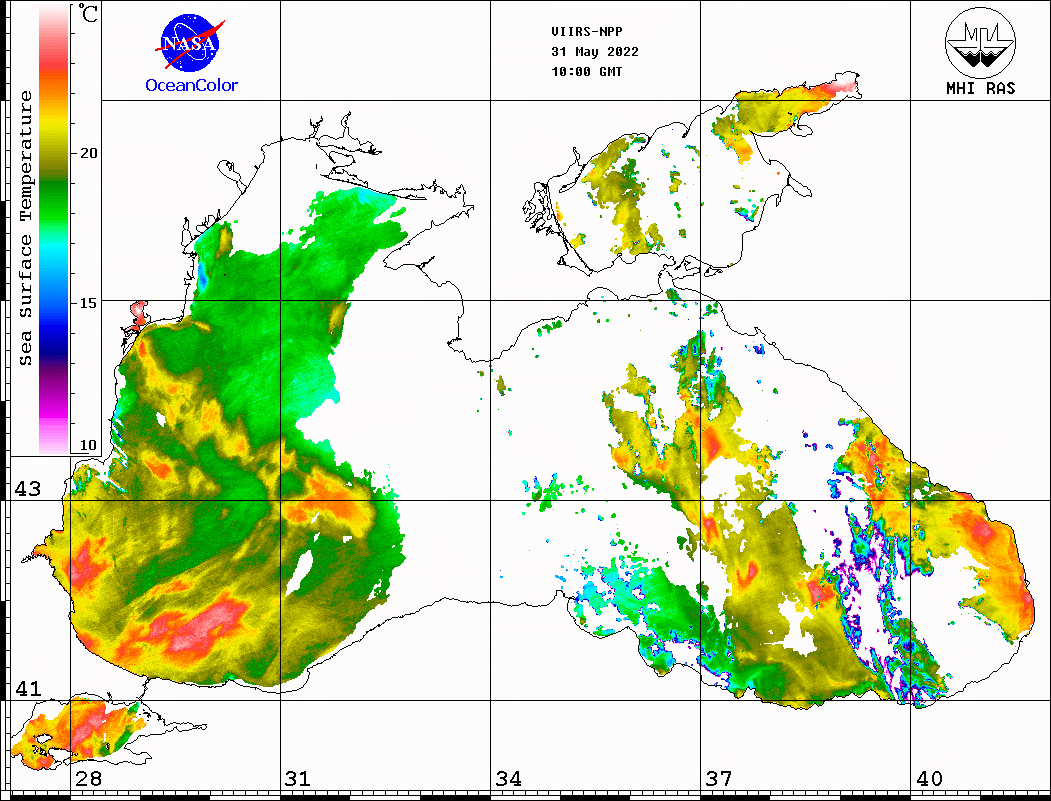The image size is (1051, 801).
Task: Click the date 31 May 2022
Action: pyautogui.click(x=595, y=52)
